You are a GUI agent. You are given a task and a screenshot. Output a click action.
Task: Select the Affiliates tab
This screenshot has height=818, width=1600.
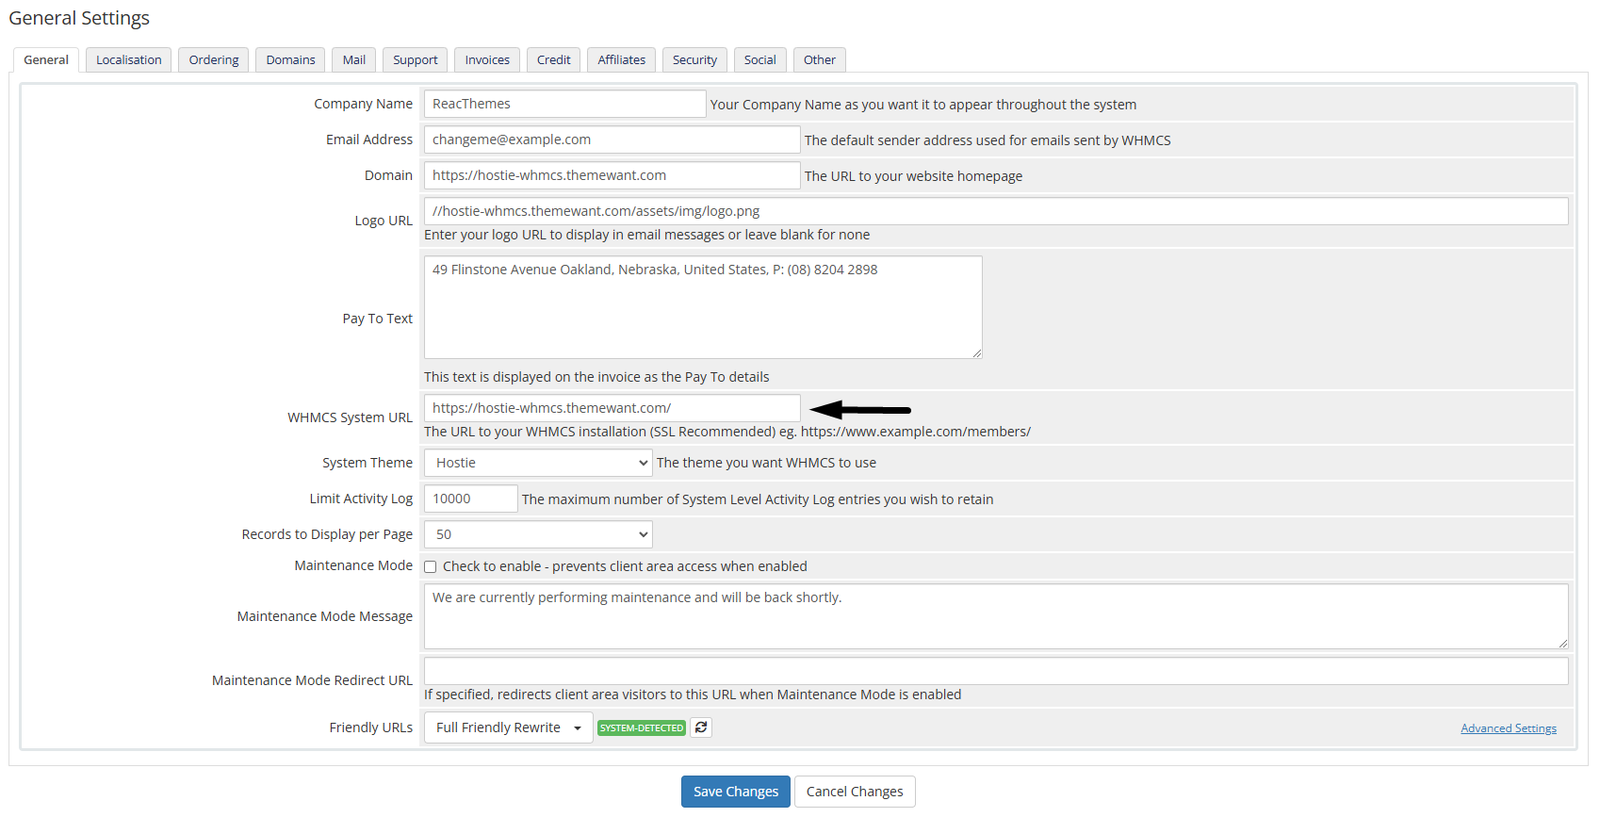coord(621,60)
